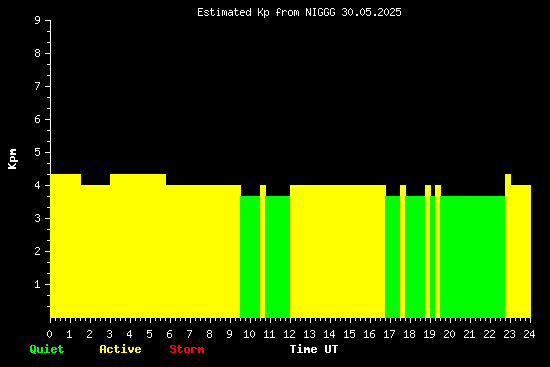Click the green bar between 11 and 12
Screen dimensions: 550x367
tap(277, 257)
